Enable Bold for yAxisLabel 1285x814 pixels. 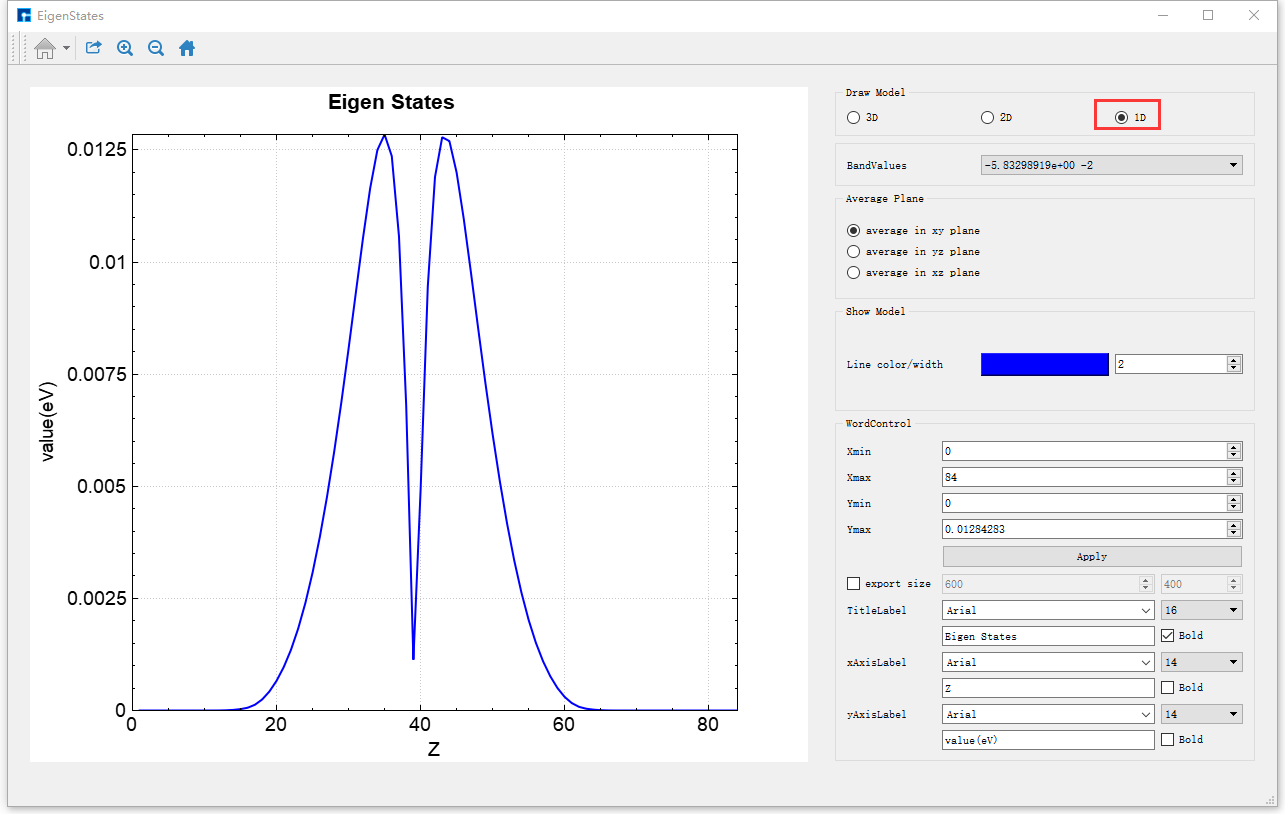tap(1168, 740)
